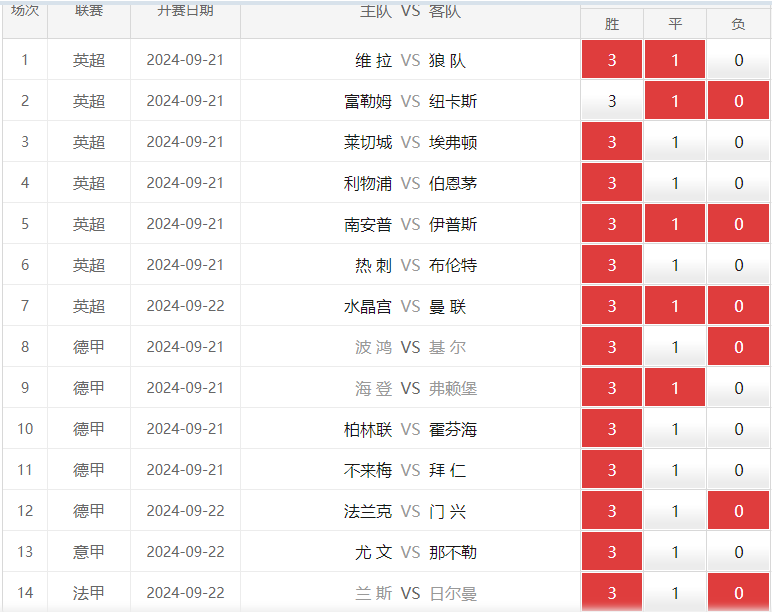Image resolution: width=772 pixels, height=612 pixels.
Task: Select loss 0 for 利物浦 VS 伯恩茅
Action: point(738,183)
